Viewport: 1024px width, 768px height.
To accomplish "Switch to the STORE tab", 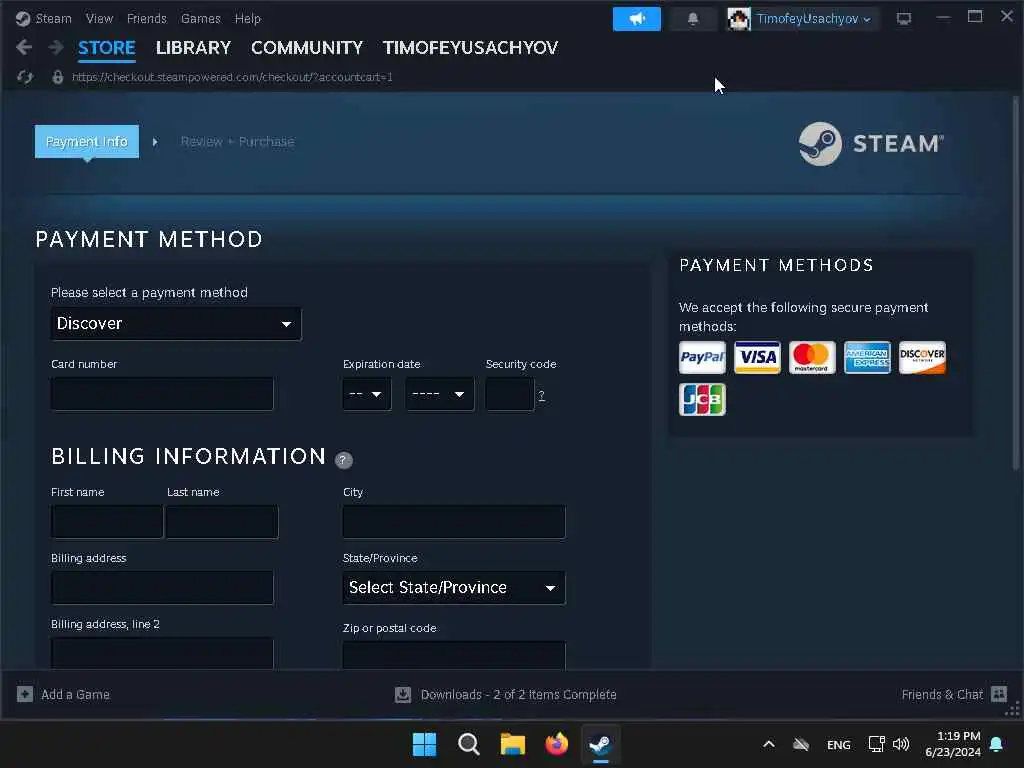I will point(106,48).
